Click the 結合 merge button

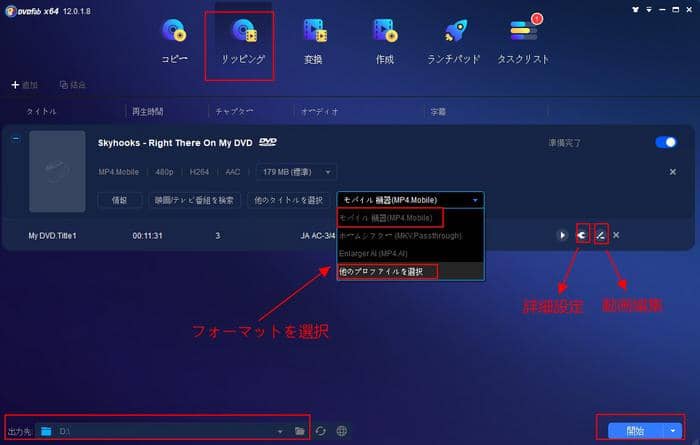coord(73,85)
